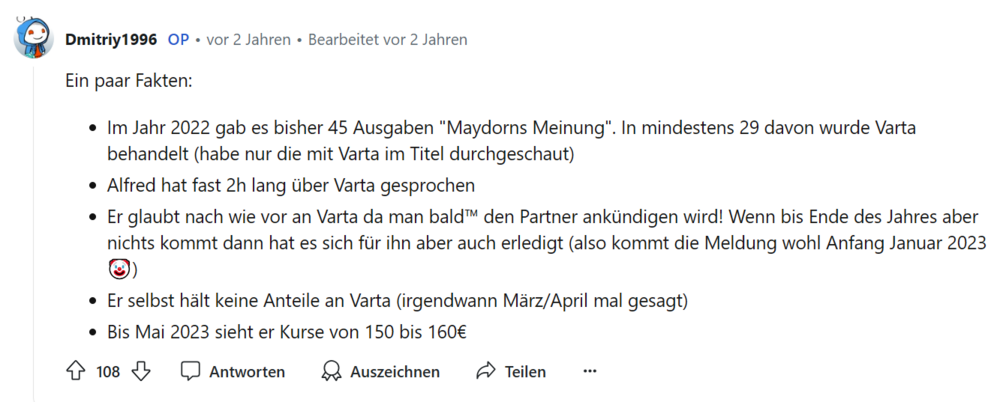The height and width of the screenshot is (402, 1000).
Task: Click the blue OP badge
Action: click(x=179, y=40)
